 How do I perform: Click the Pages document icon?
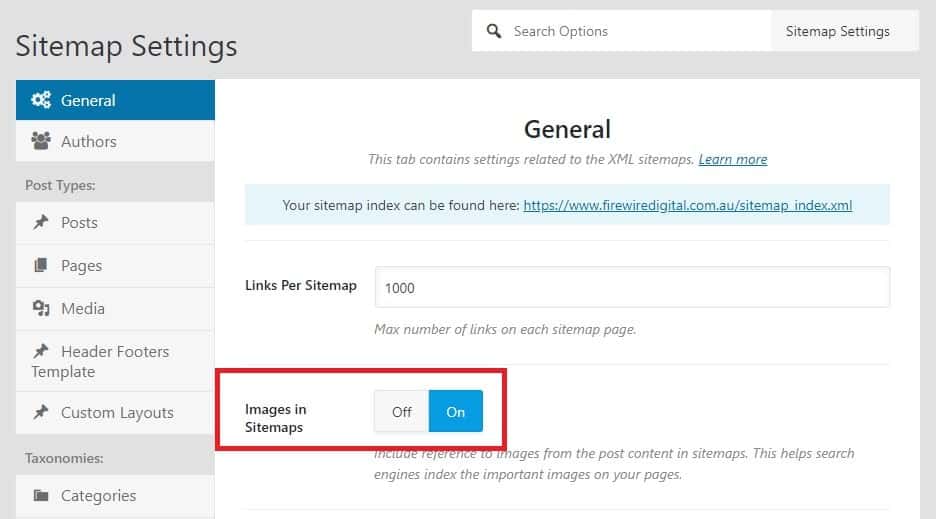pos(41,265)
